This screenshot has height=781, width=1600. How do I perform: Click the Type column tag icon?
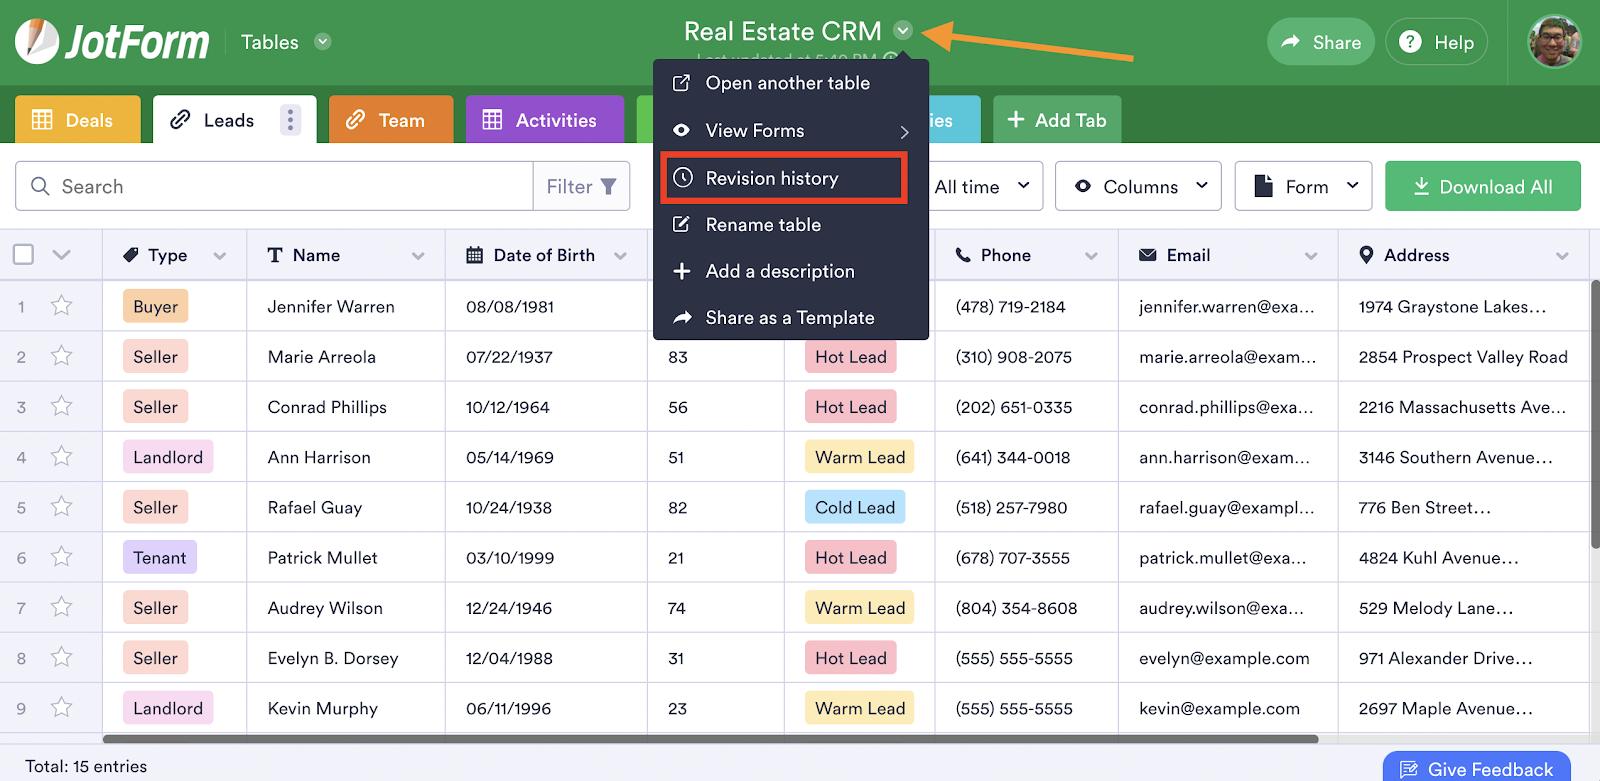tap(131, 255)
